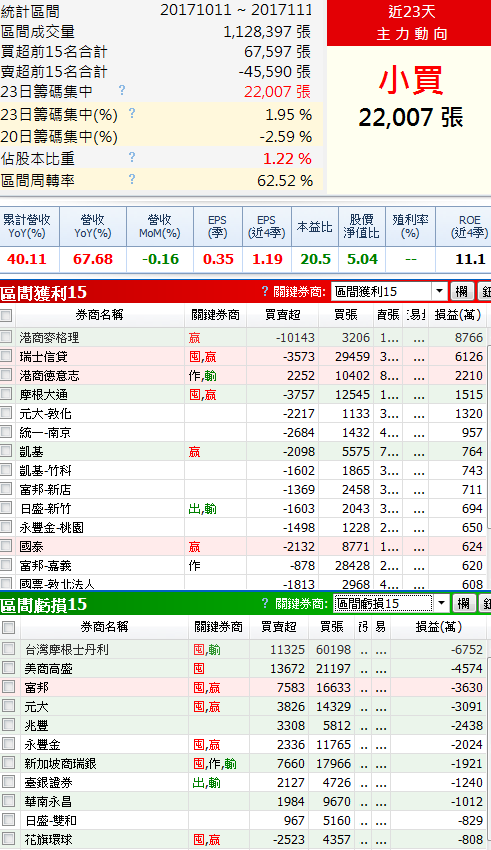Screen dimensions: 491x850
Task: Check the box for 港商麥格理
Action: tap(6, 337)
